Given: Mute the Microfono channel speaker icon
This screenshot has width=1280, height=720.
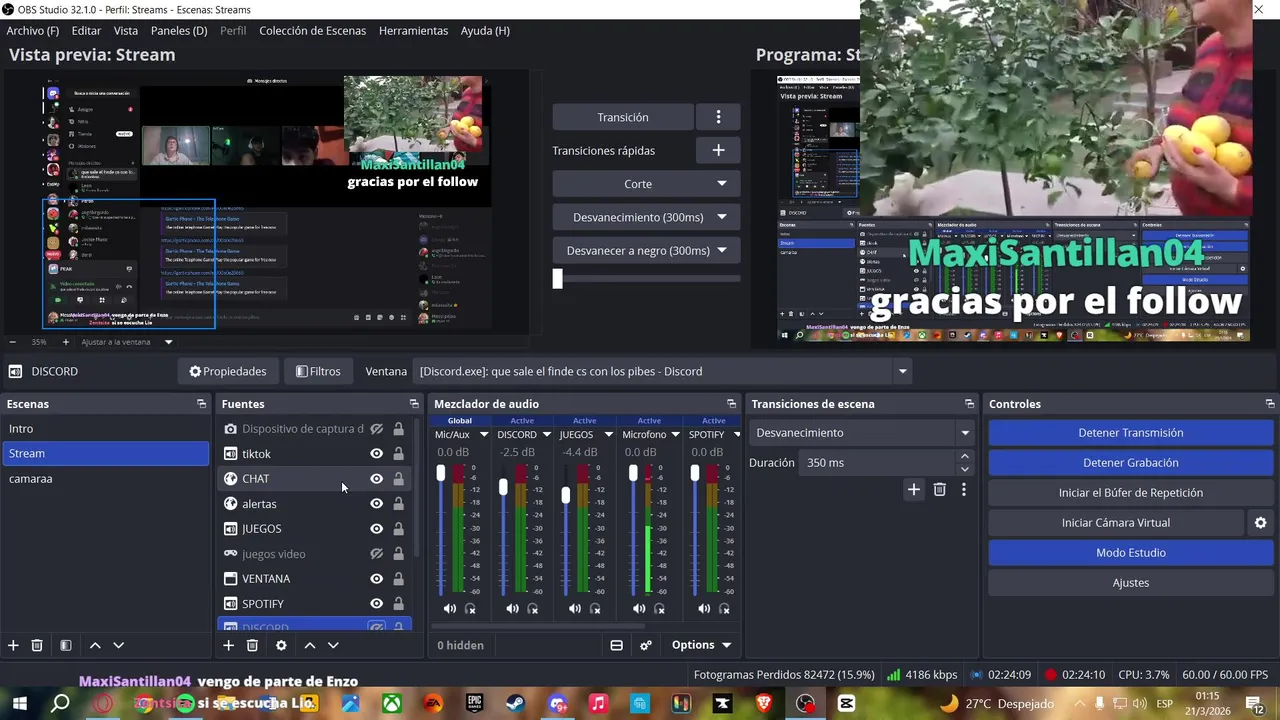Looking at the screenshot, I should point(639,608).
